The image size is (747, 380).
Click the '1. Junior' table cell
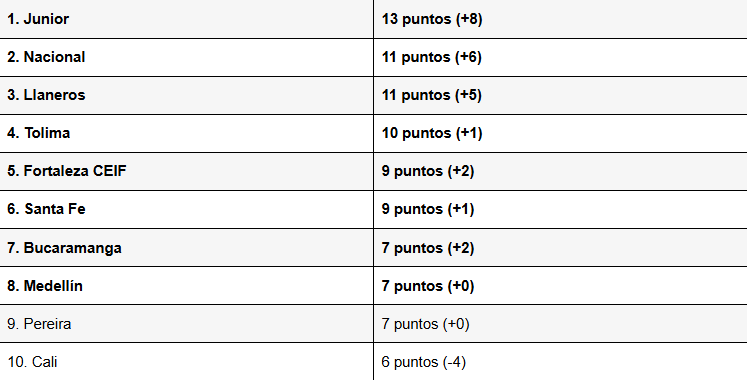pyautogui.click(x=186, y=19)
